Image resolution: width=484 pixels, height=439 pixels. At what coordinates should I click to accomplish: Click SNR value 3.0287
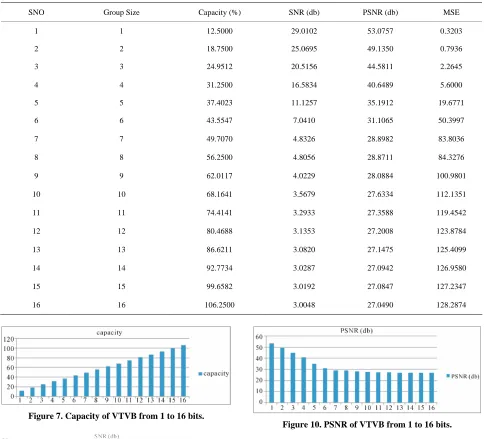point(304,268)
